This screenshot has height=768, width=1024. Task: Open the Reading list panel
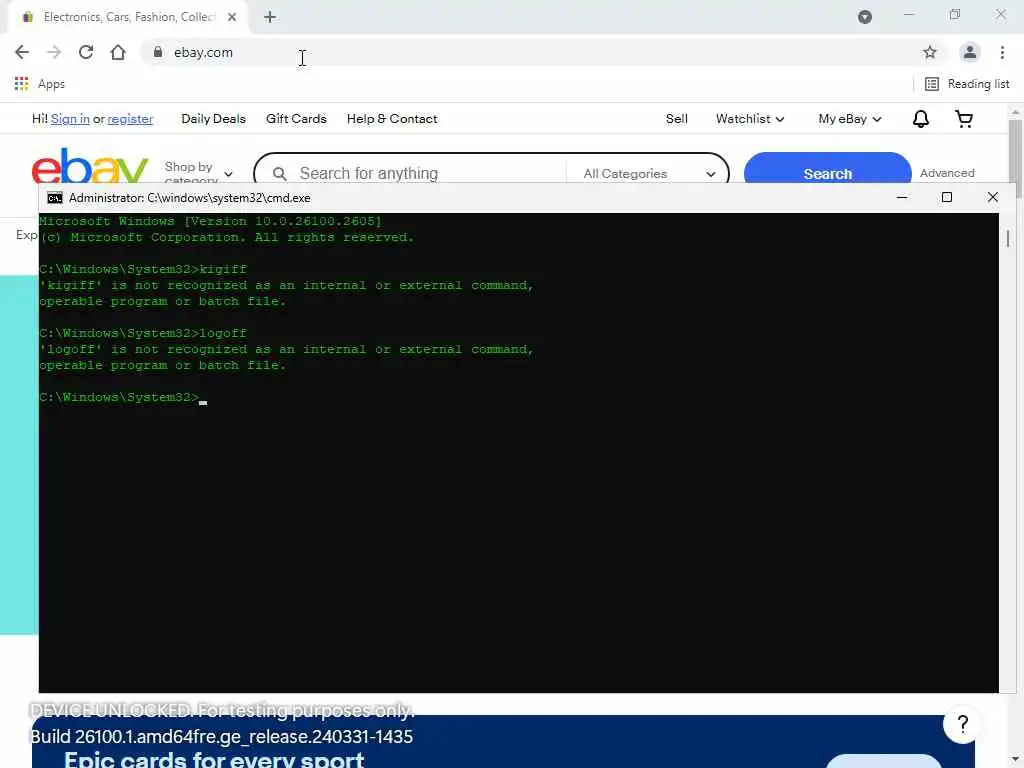click(967, 84)
